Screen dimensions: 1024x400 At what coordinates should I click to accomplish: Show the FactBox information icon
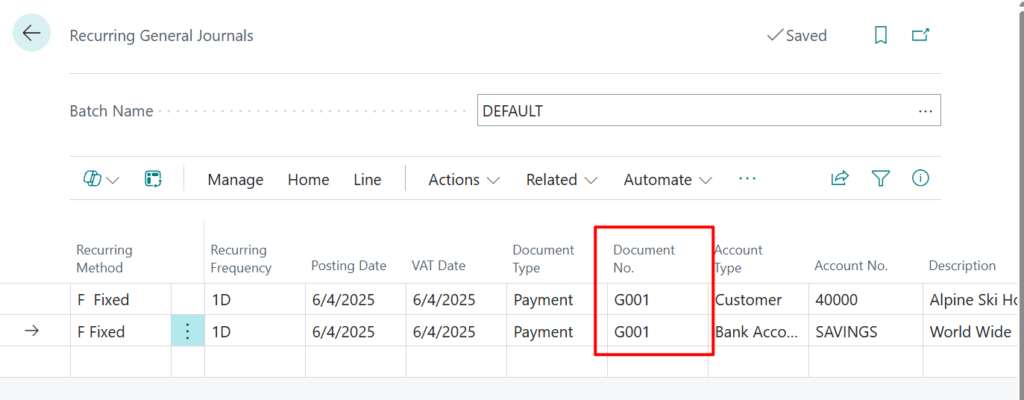point(920,179)
